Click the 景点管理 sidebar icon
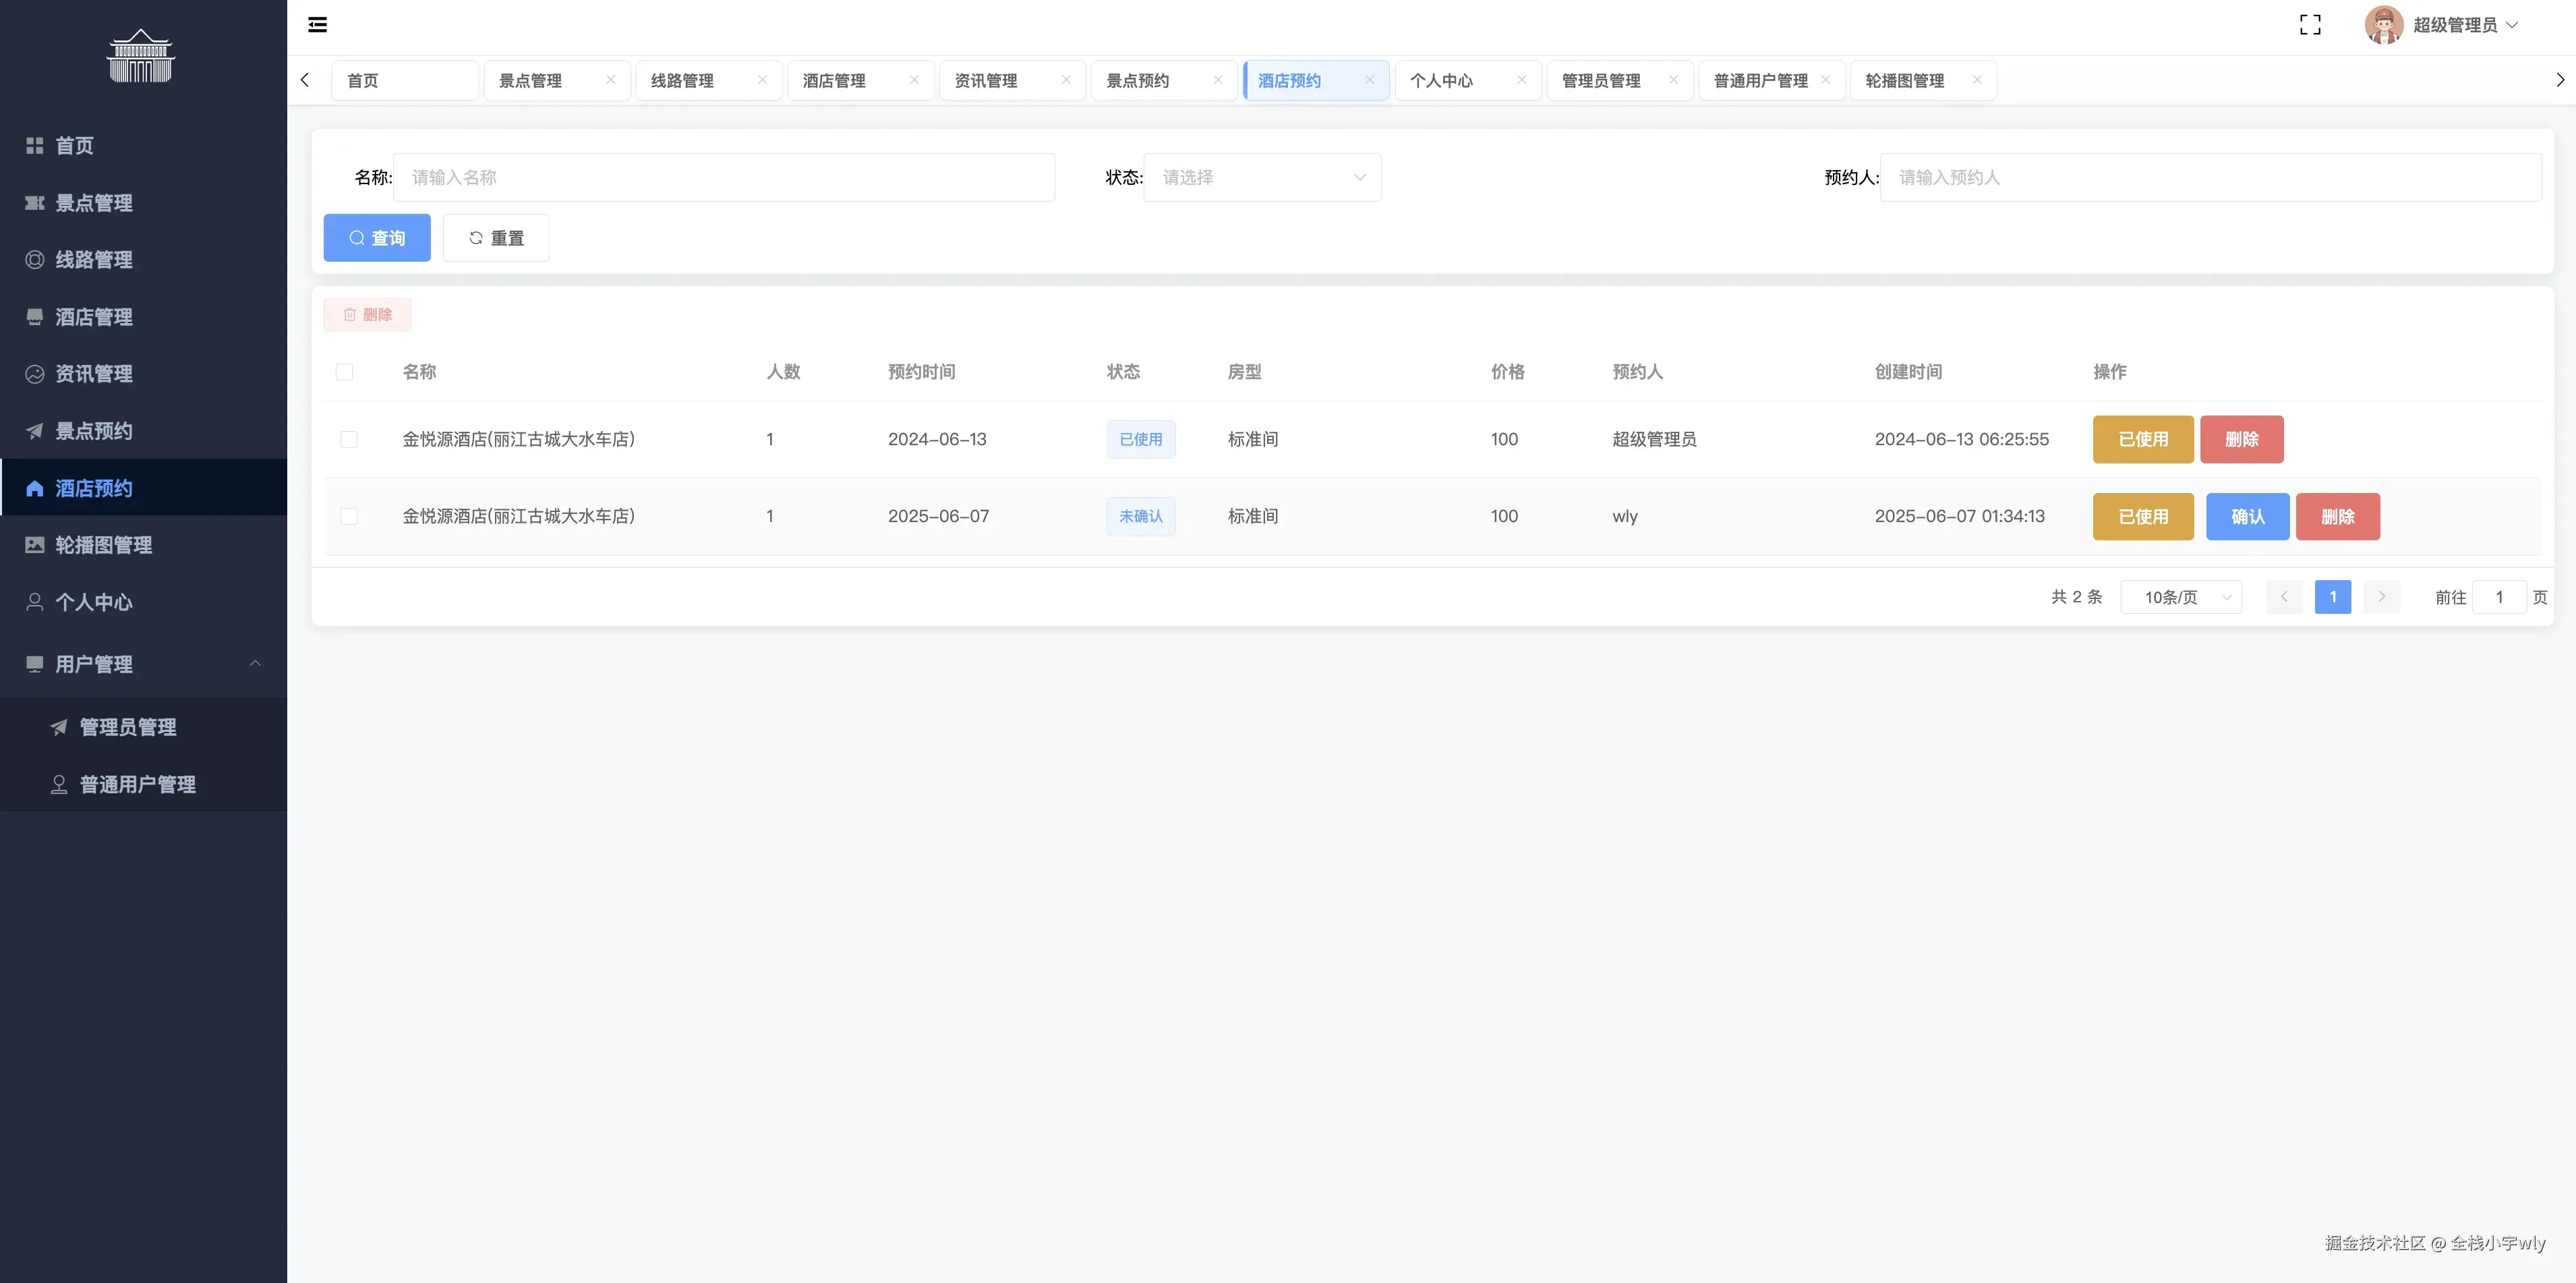This screenshot has height=1283, width=2576. click(35, 203)
